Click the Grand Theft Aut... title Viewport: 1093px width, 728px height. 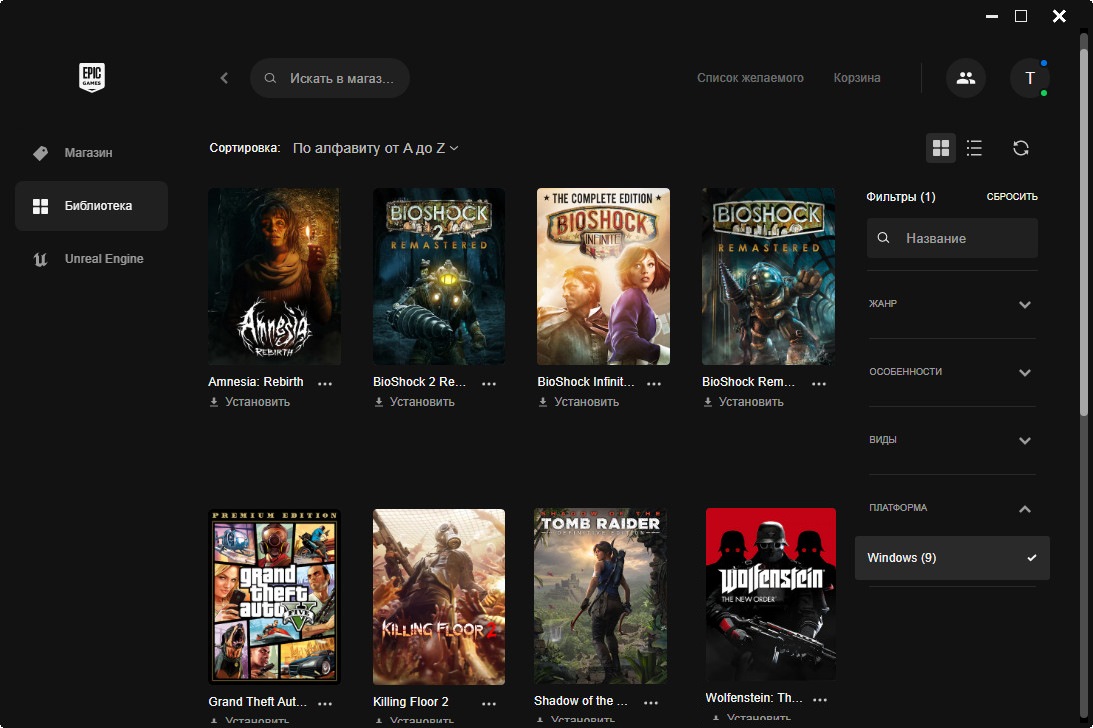tap(257, 702)
